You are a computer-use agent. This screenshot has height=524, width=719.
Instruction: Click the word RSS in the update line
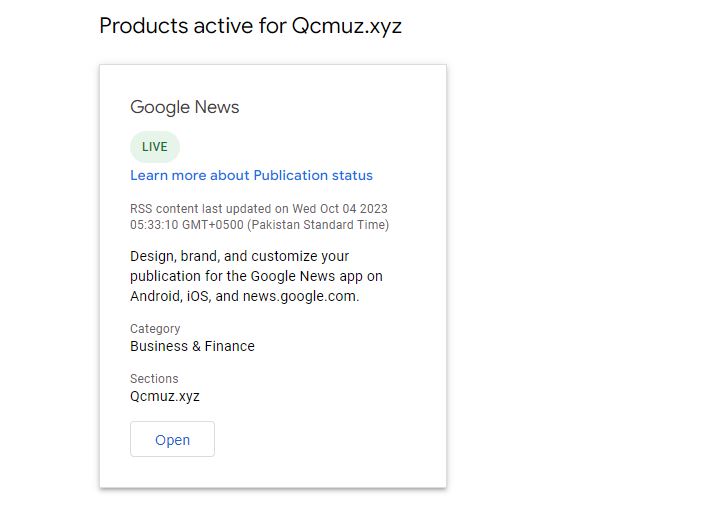click(x=142, y=209)
